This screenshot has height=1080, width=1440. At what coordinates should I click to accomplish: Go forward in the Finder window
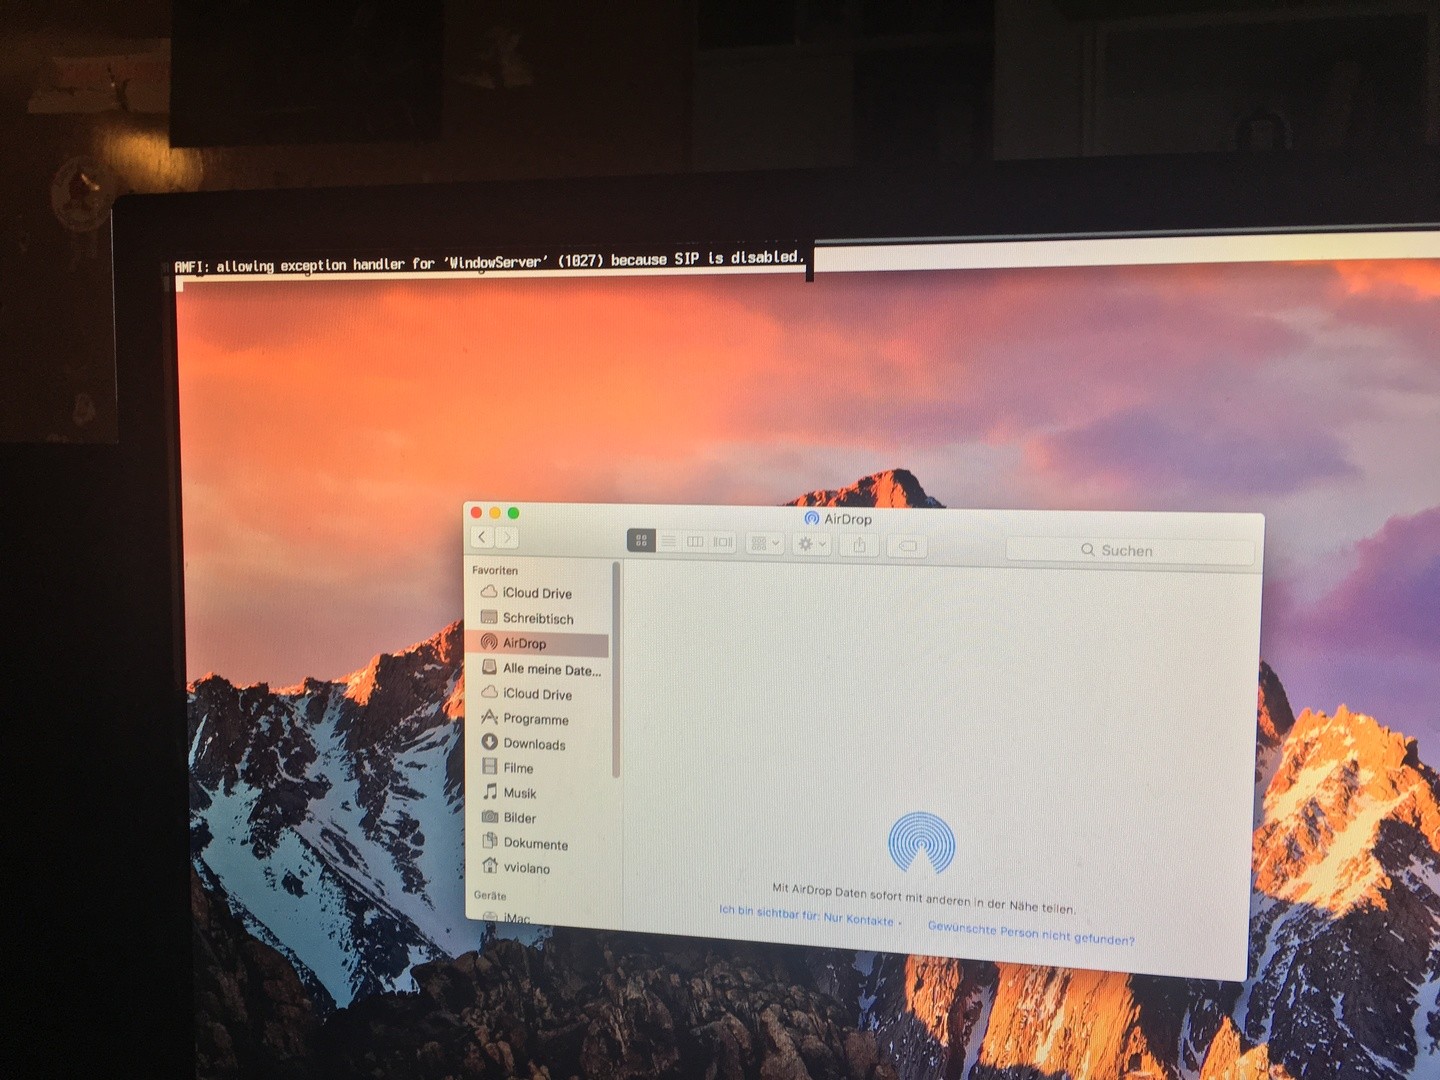(507, 538)
